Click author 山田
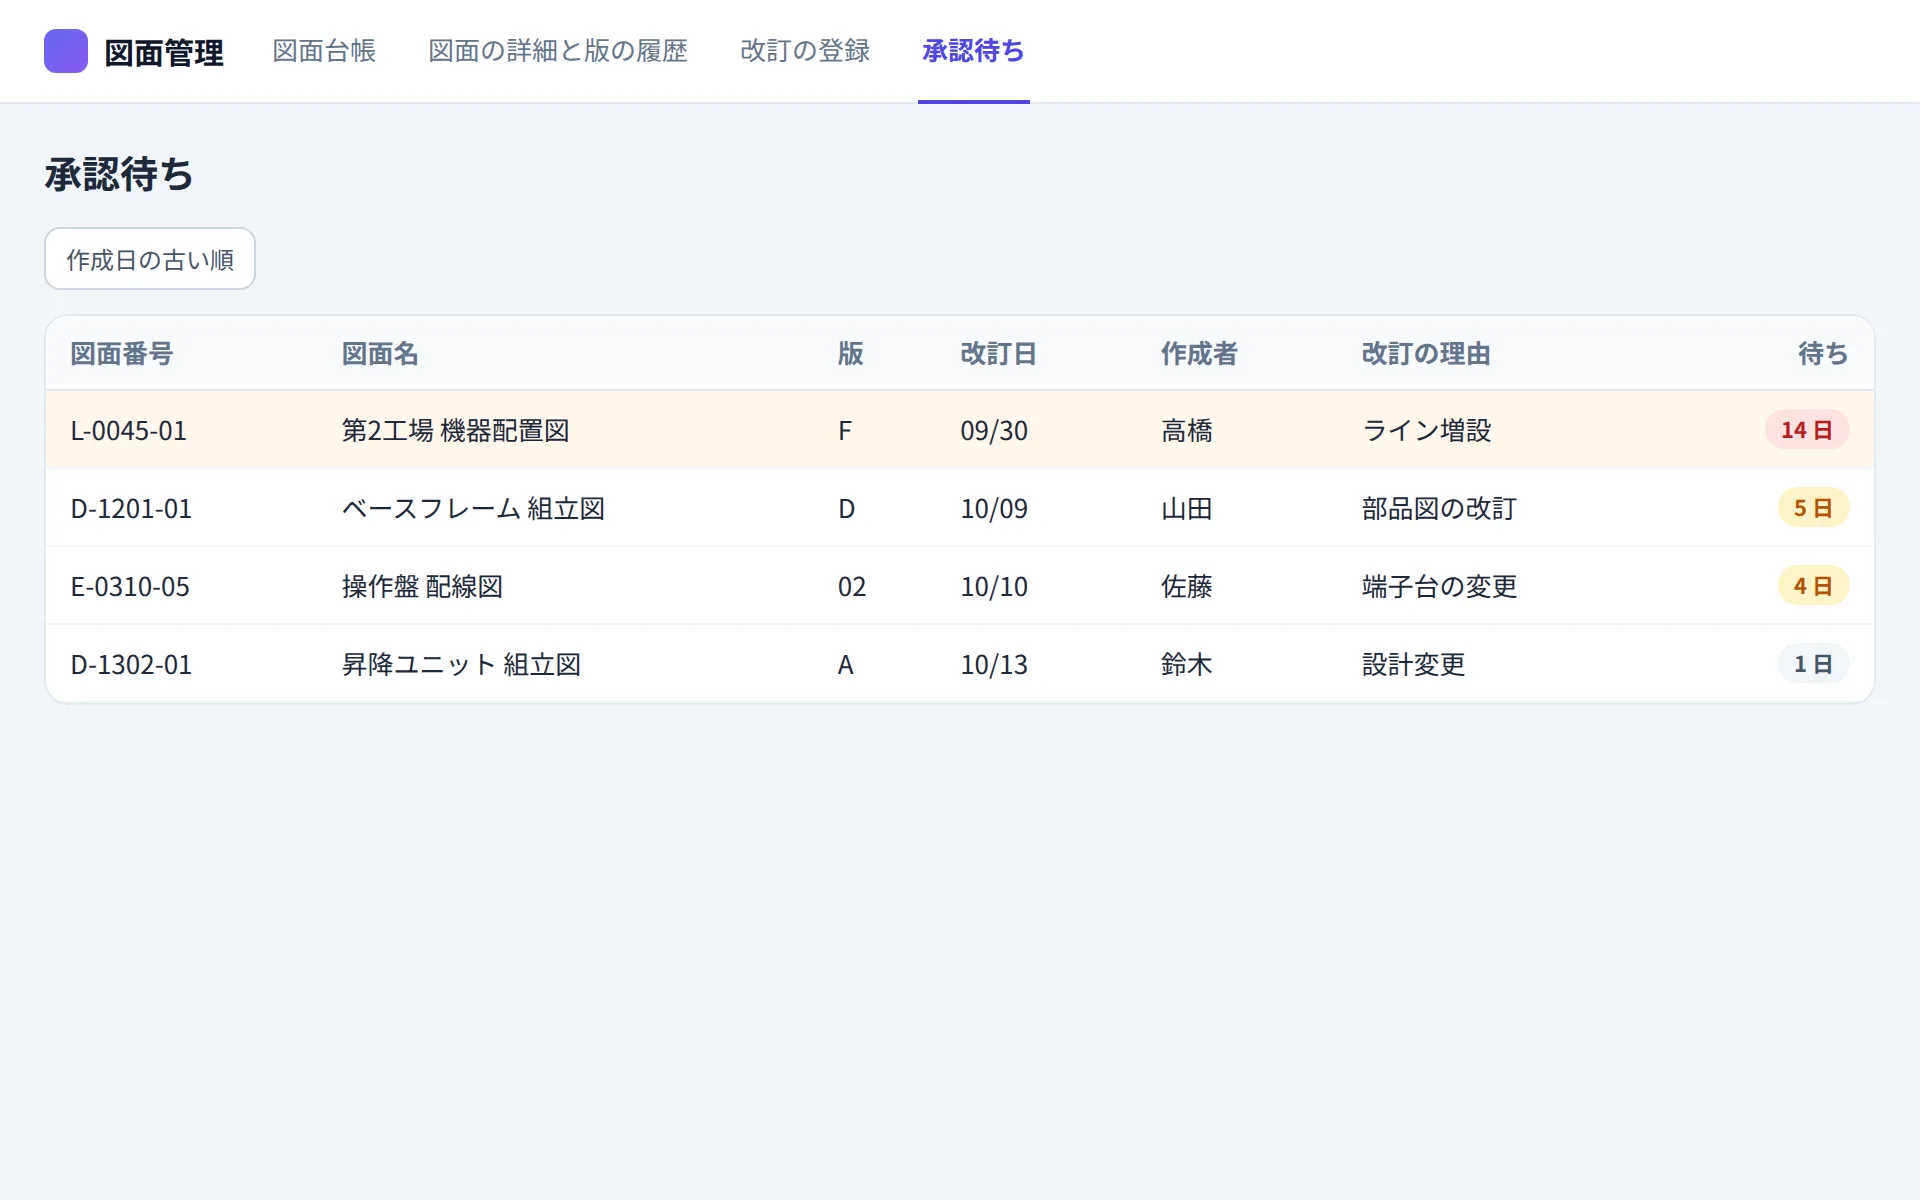Image resolution: width=1920 pixels, height=1200 pixels. point(1187,508)
